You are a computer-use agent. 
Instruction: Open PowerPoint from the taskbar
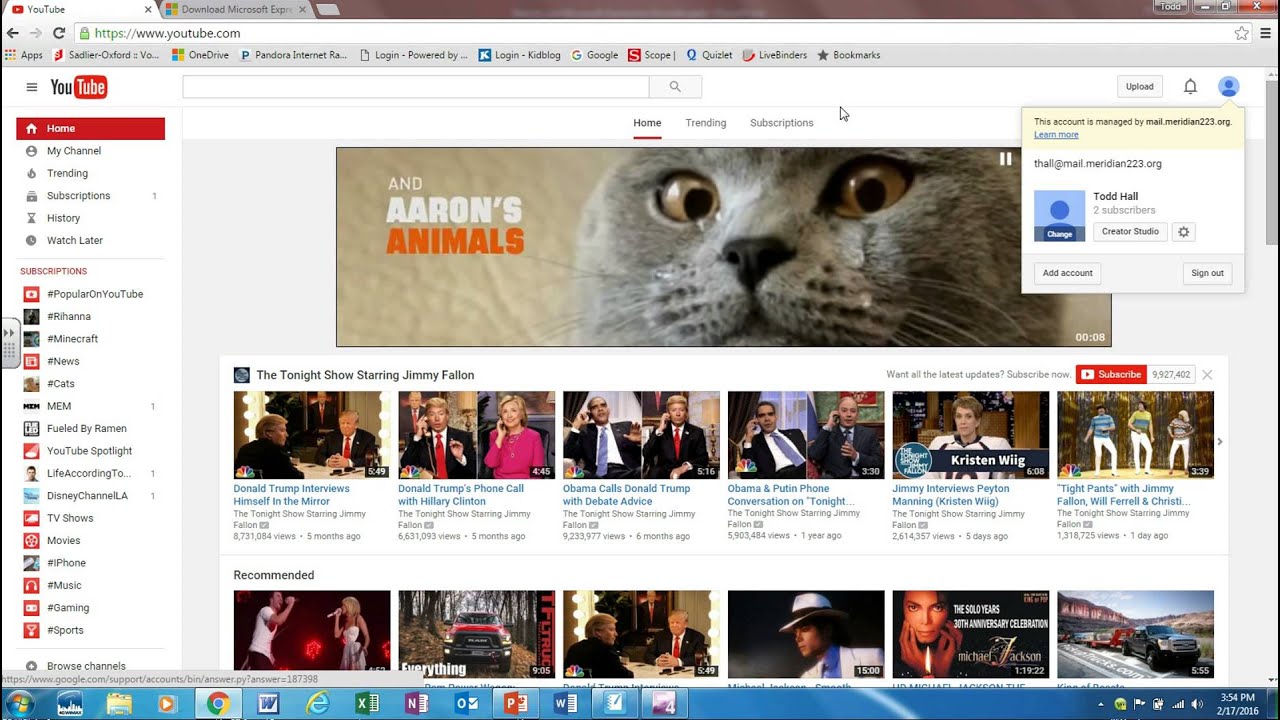(516, 704)
